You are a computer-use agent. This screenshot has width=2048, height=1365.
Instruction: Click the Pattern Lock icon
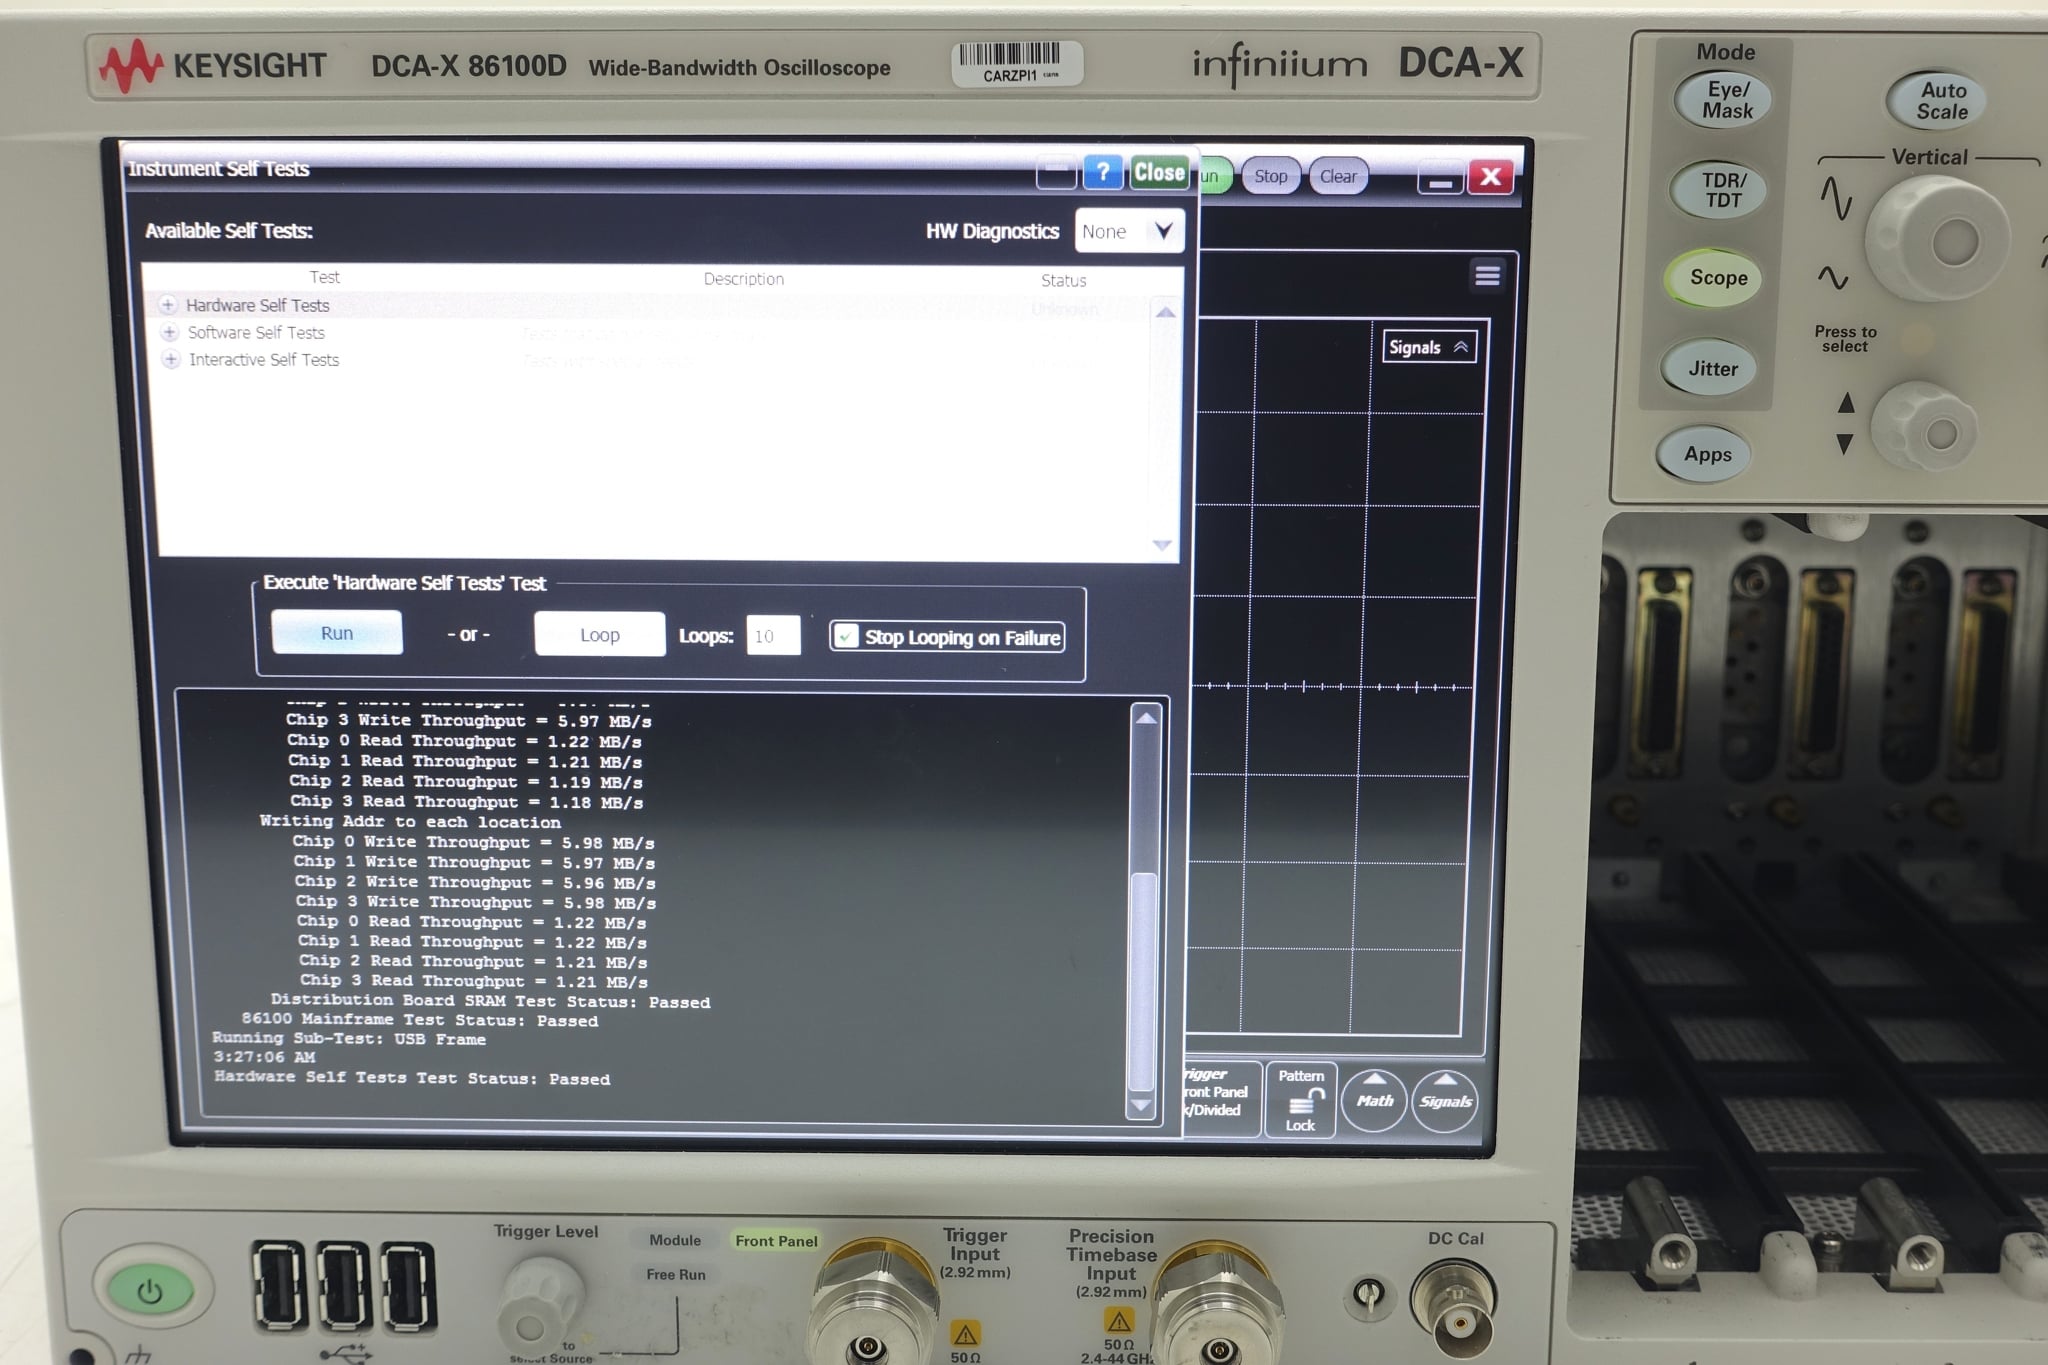1301,1100
